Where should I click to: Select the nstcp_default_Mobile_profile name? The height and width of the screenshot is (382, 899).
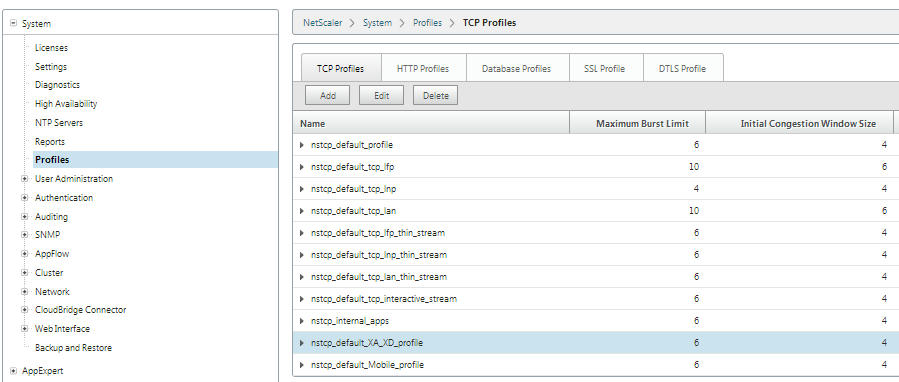(x=368, y=365)
